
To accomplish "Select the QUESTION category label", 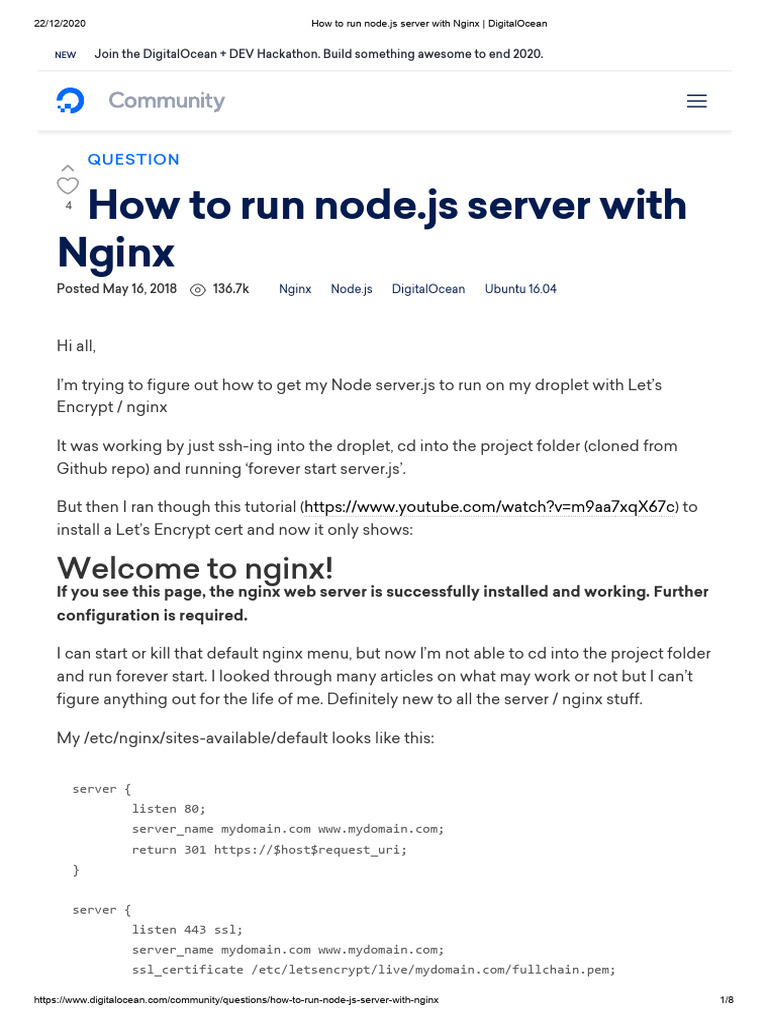I will 133,159.
